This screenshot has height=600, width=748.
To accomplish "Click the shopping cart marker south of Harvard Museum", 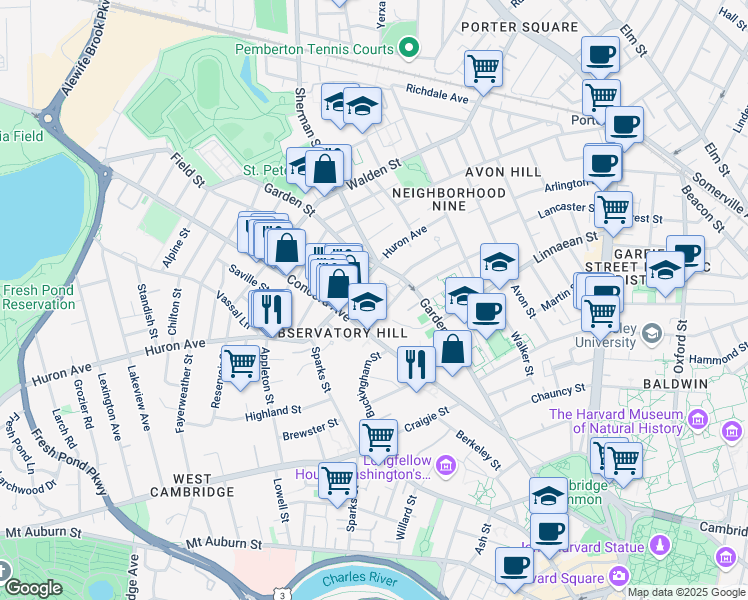I will (x=623, y=462).
